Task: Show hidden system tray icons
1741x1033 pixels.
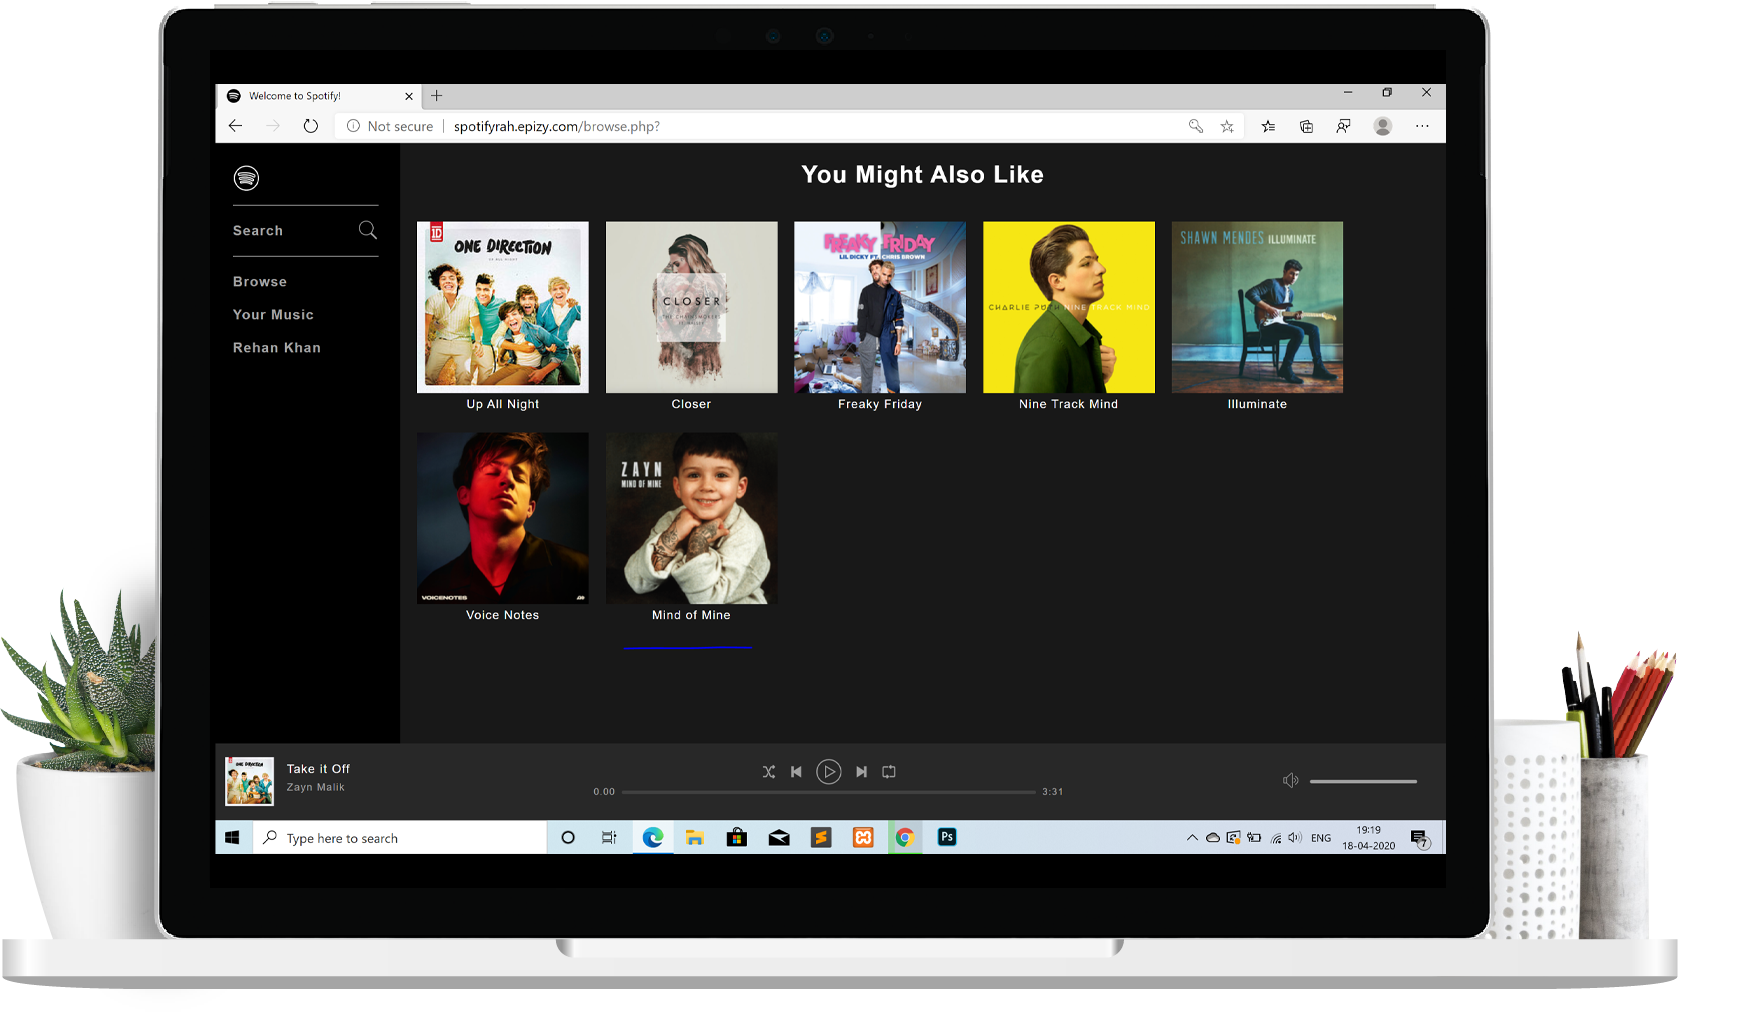Action: click(1192, 838)
